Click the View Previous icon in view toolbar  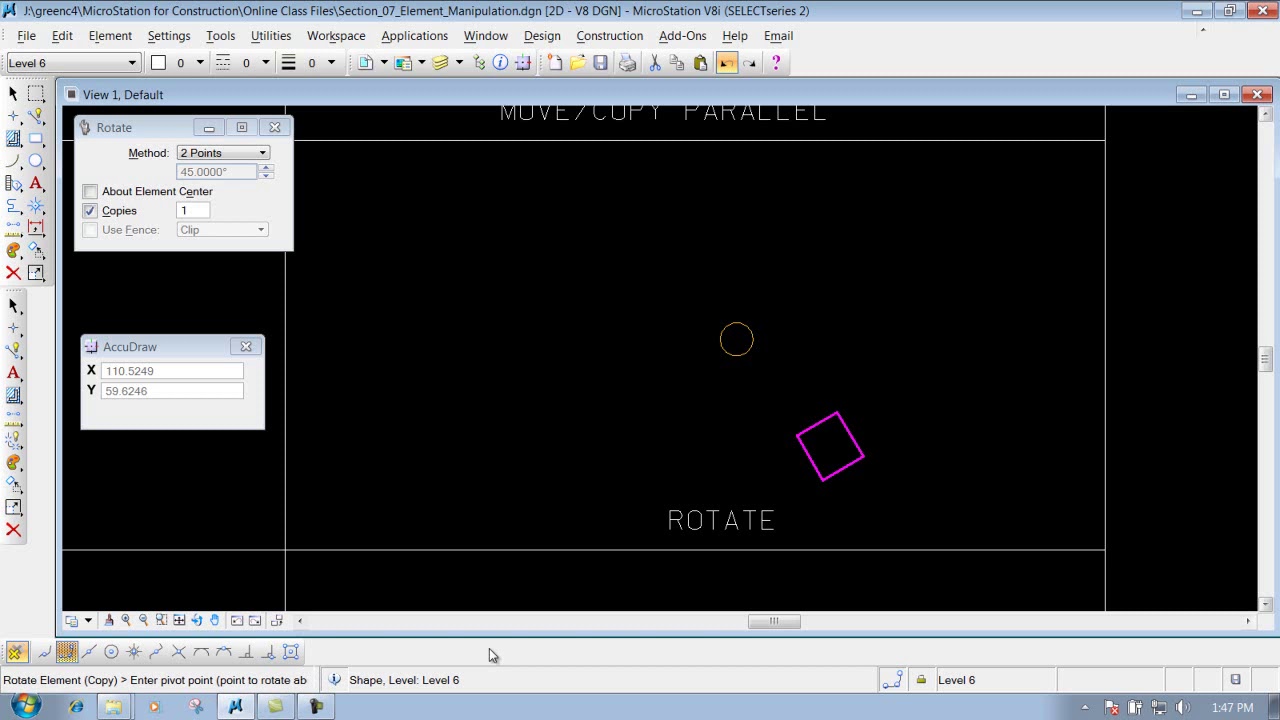point(237,621)
